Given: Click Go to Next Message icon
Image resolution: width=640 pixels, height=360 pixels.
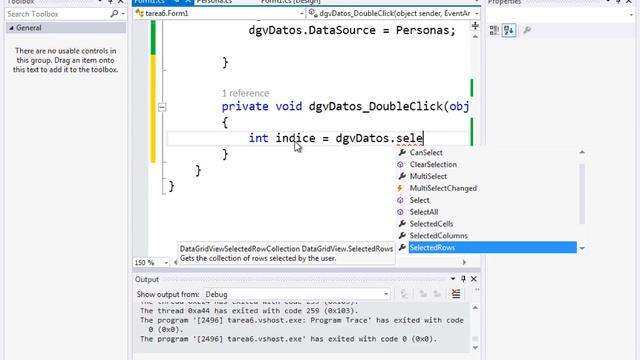Looking at the screenshot, I should pyautogui.click(x=437, y=294).
